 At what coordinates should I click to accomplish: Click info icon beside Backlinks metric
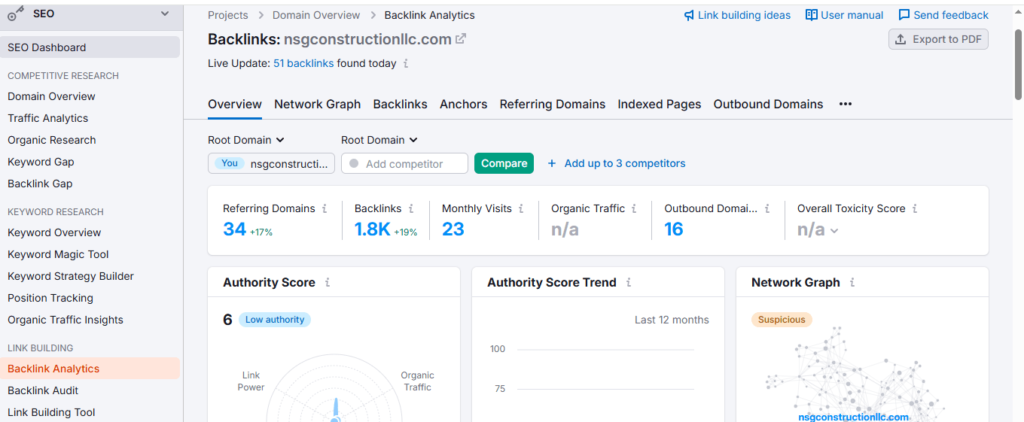[411, 209]
